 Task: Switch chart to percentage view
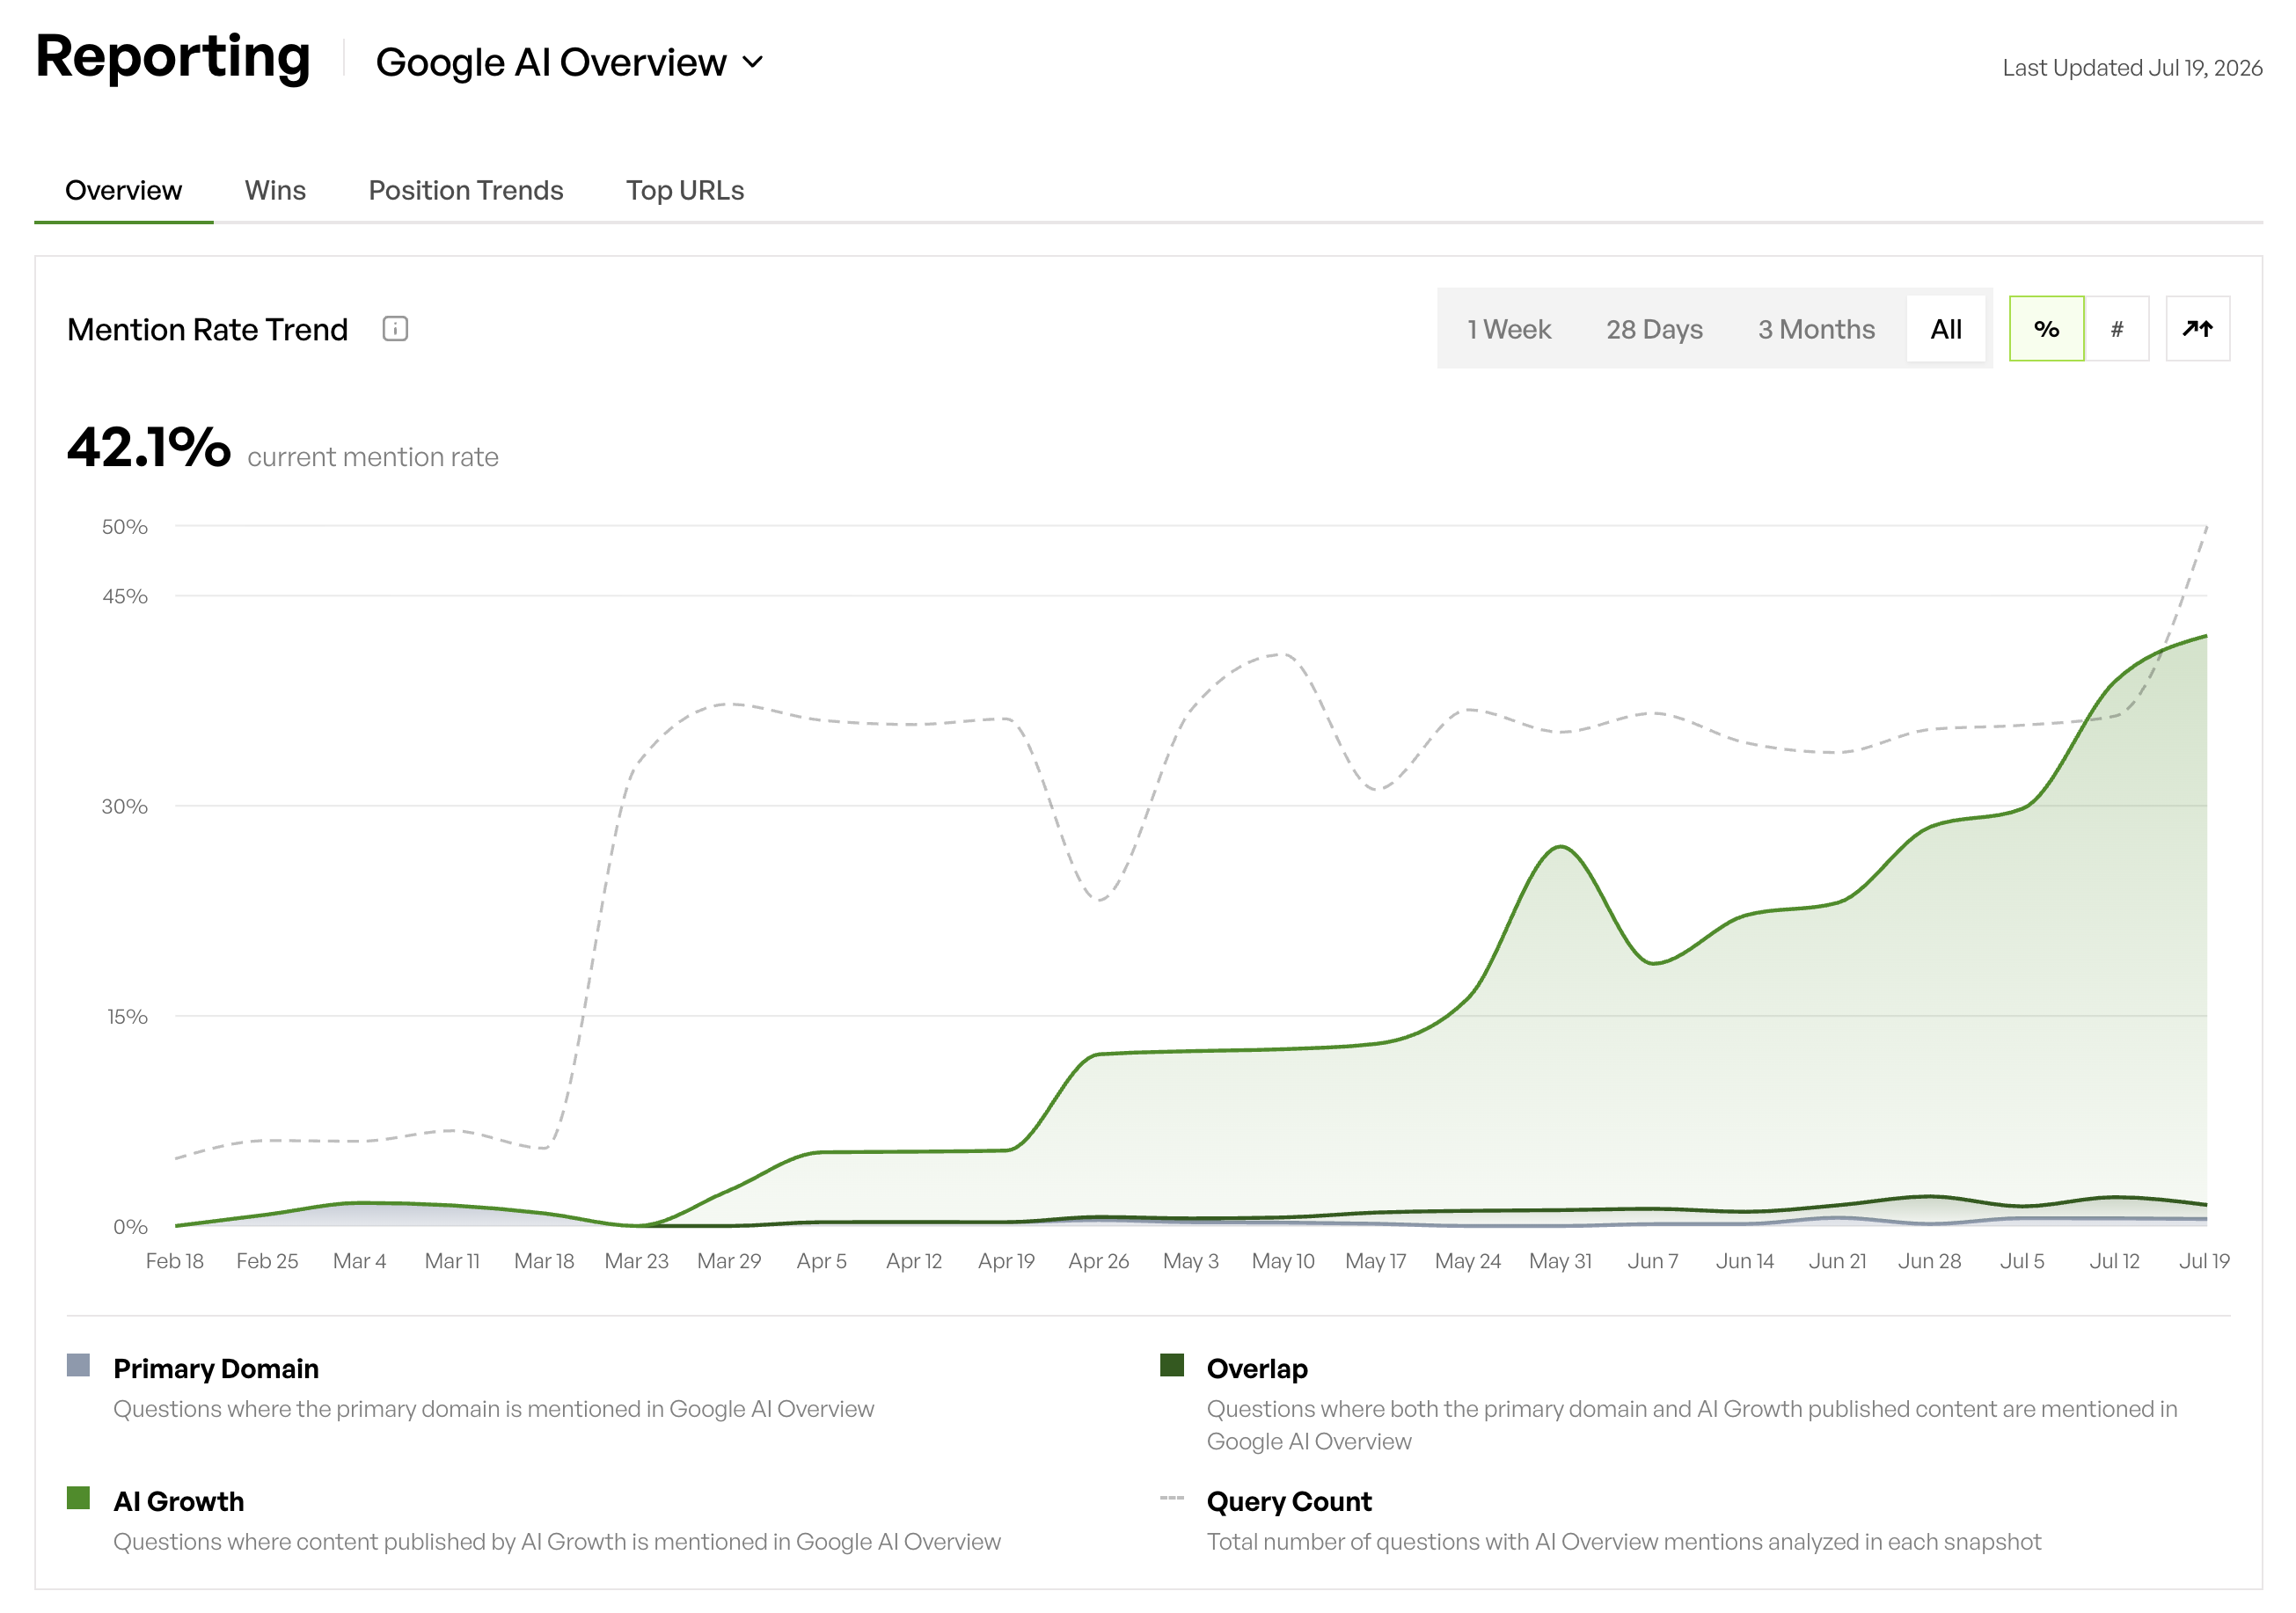click(2046, 329)
